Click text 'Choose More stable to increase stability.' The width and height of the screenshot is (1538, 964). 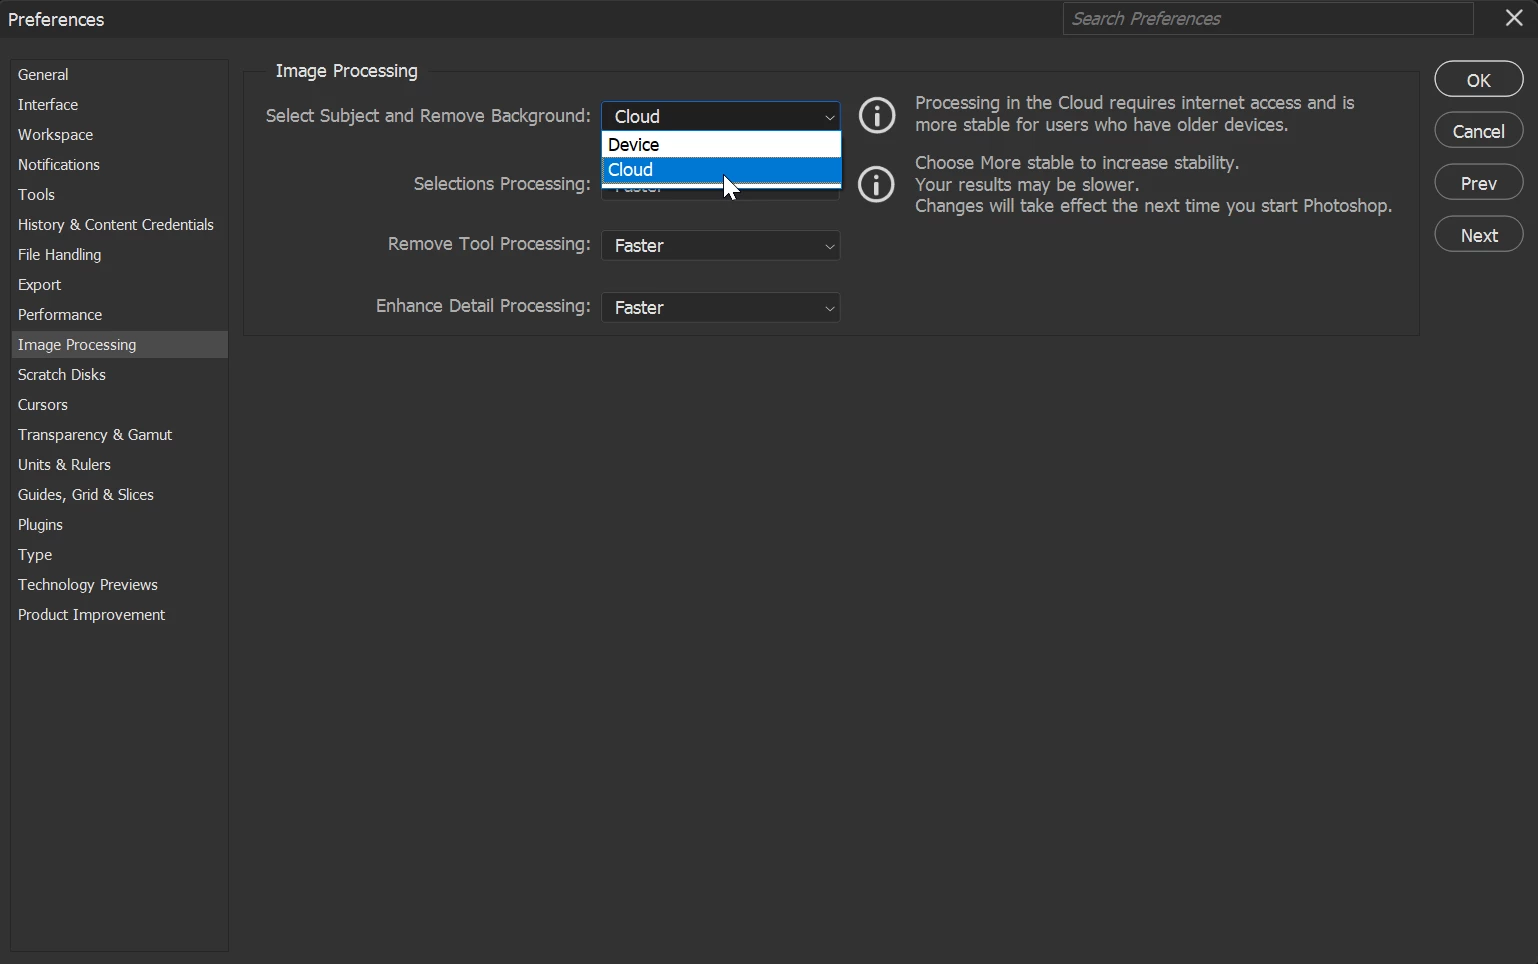[1077, 163]
